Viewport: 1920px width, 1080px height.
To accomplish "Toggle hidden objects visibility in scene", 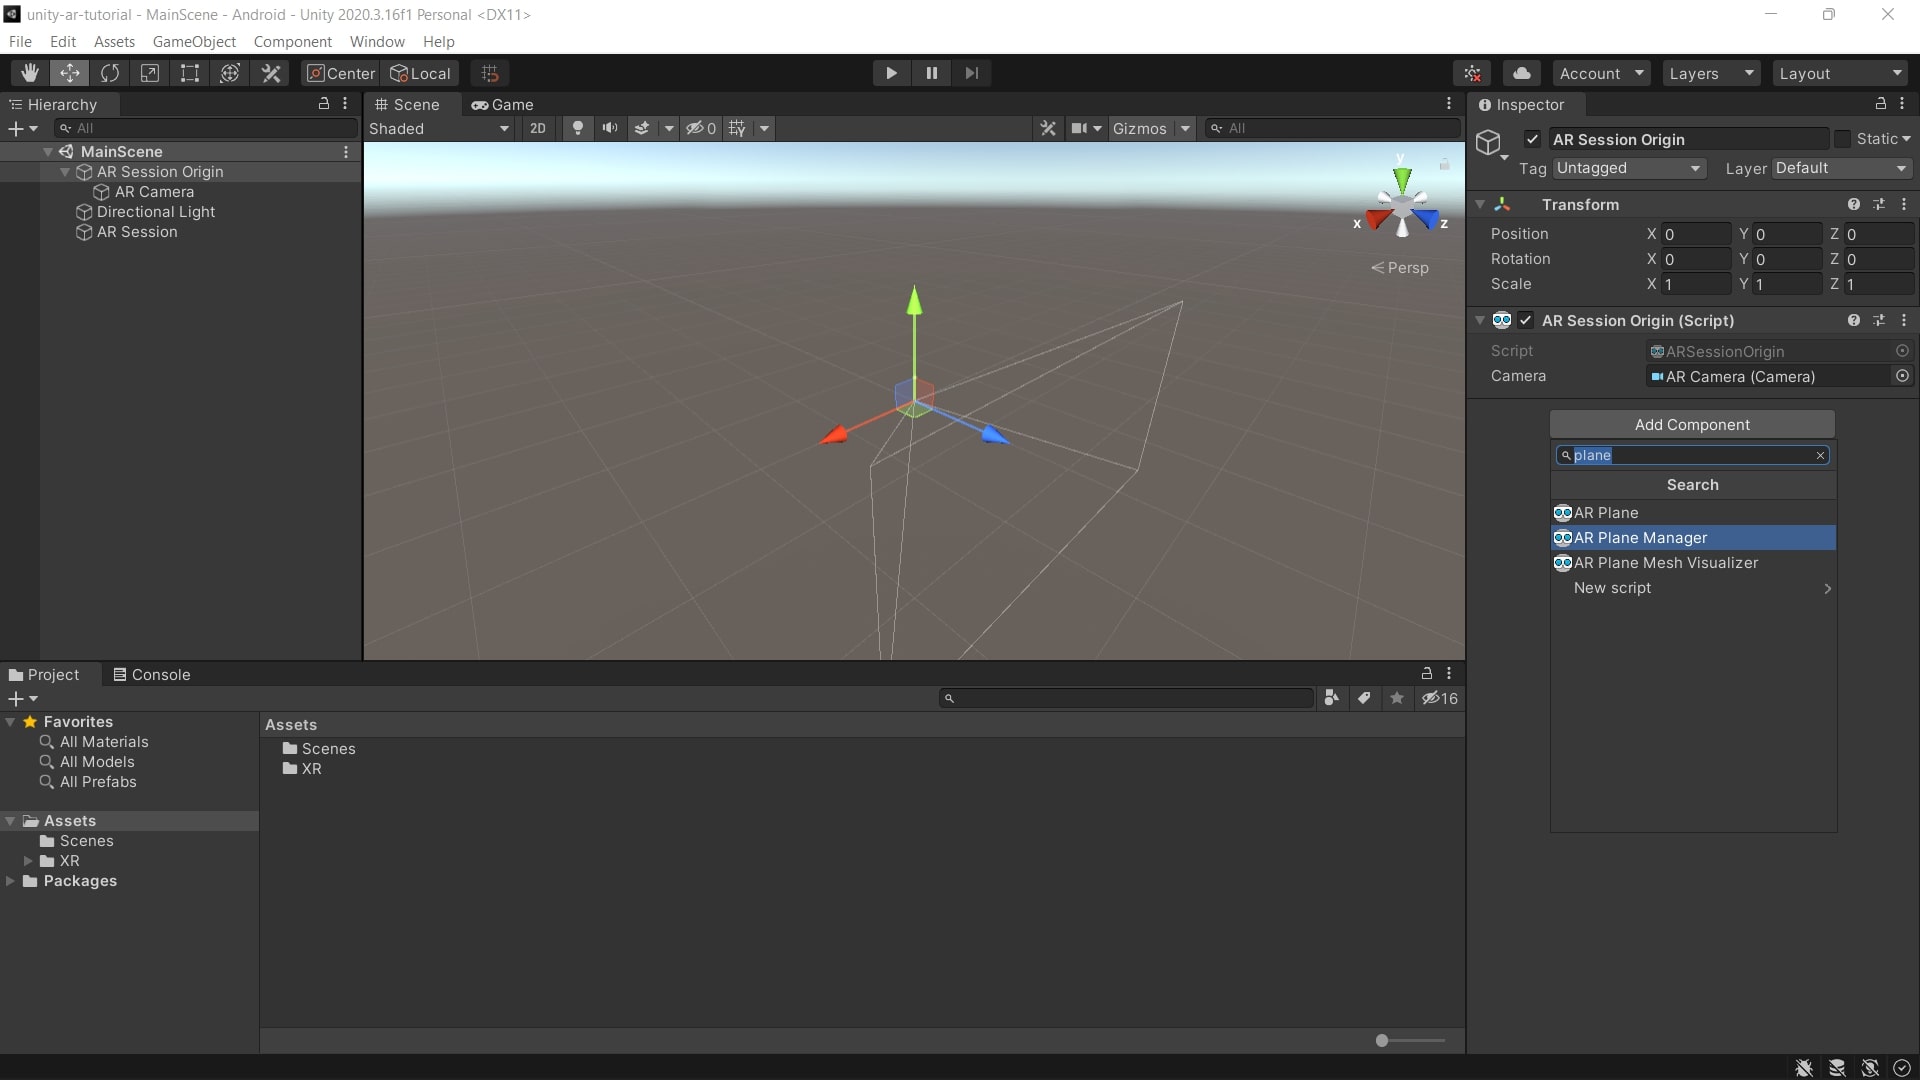I will point(701,128).
